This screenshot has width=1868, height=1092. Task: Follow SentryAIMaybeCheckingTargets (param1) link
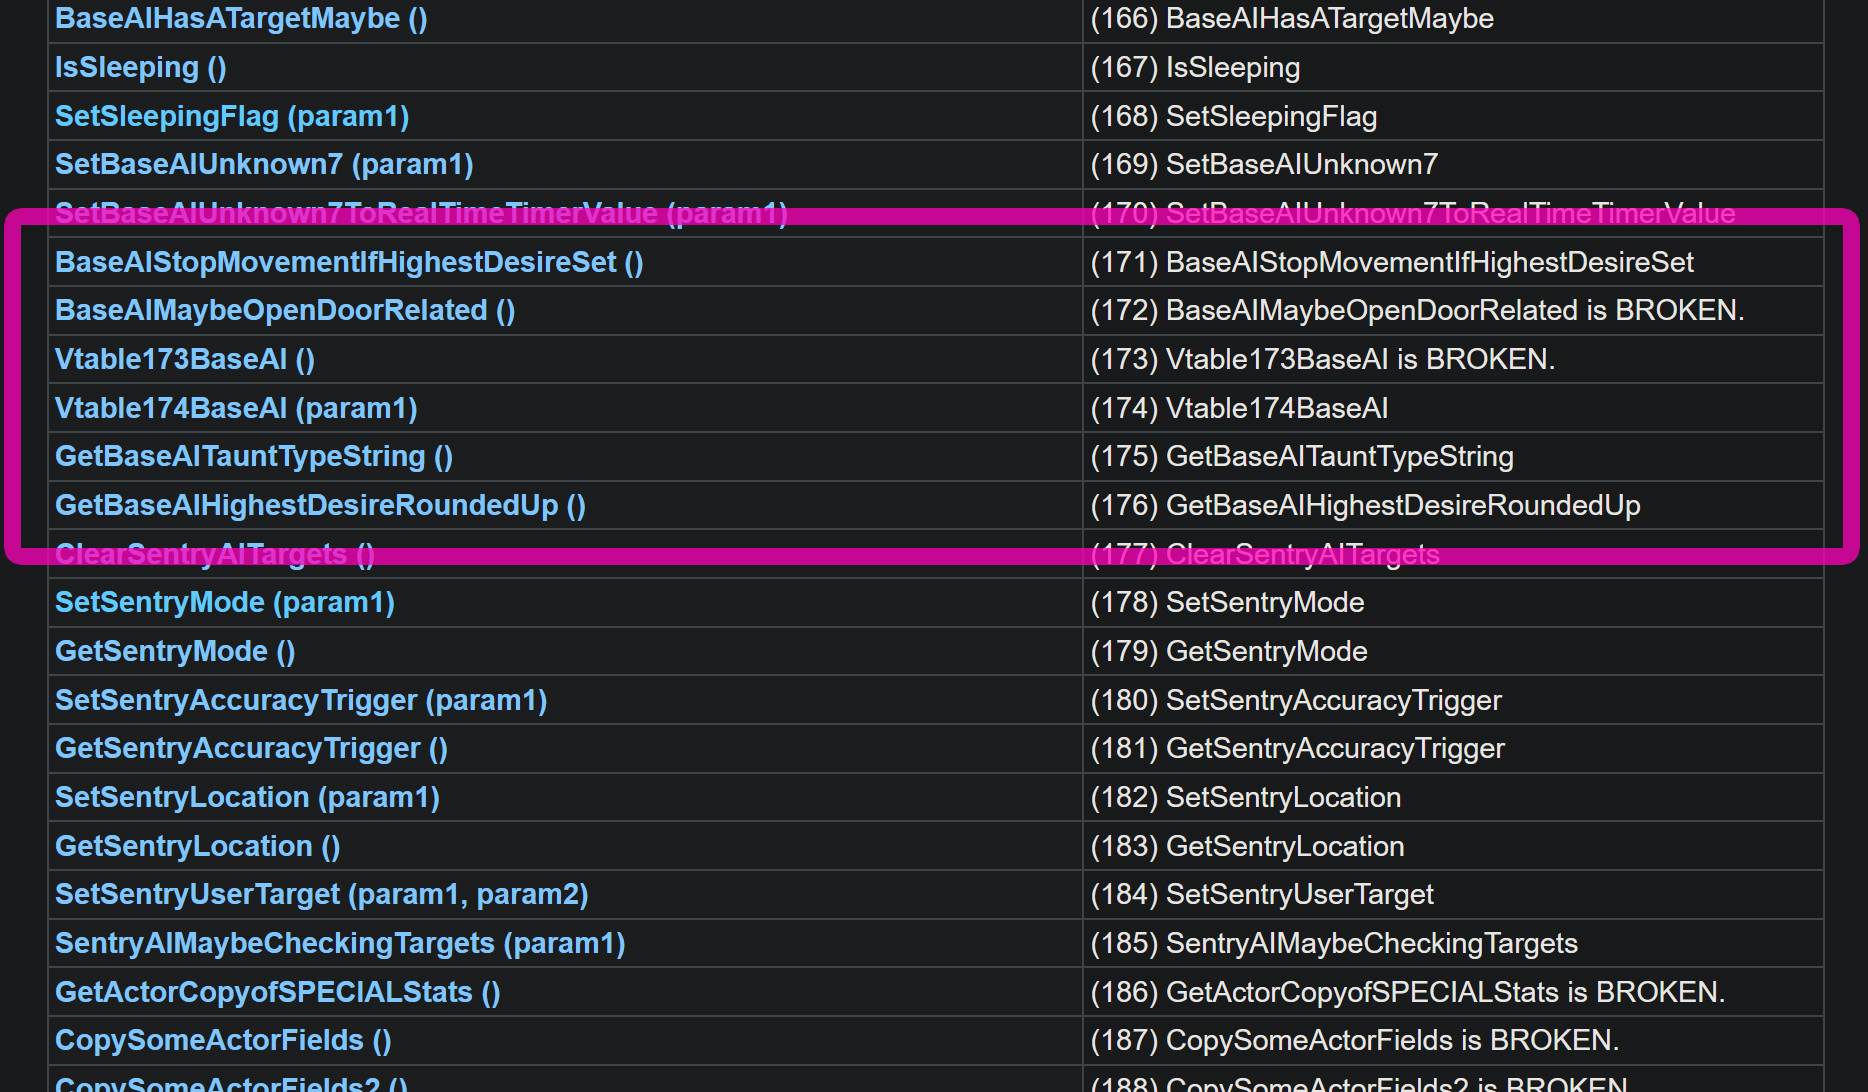340,943
